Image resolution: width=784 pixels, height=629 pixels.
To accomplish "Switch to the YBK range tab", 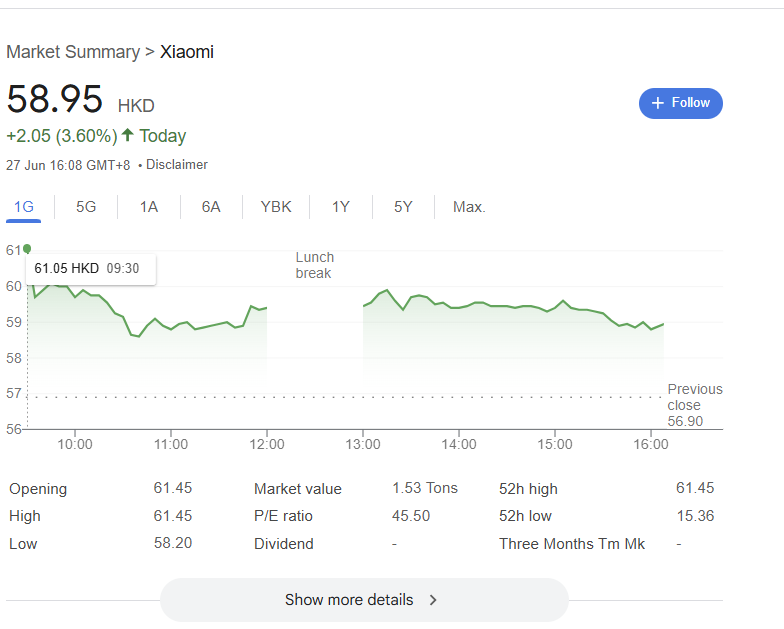I will coord(276,207).
